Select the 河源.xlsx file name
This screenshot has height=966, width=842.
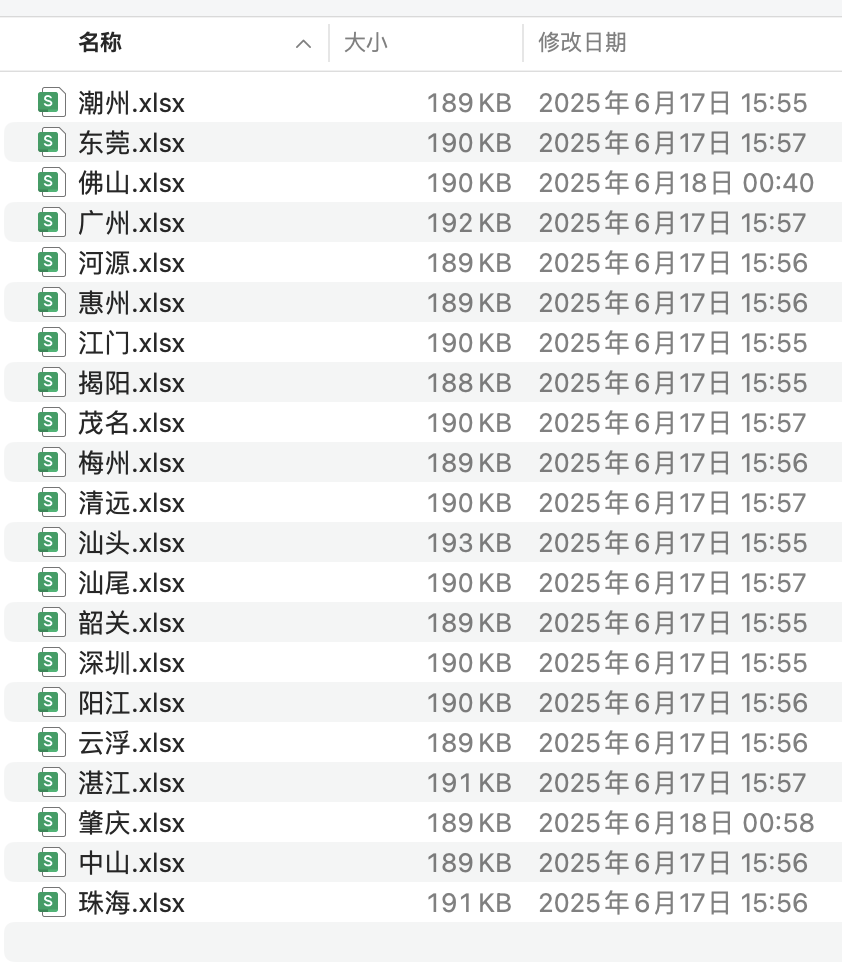(x=131, y=263)
